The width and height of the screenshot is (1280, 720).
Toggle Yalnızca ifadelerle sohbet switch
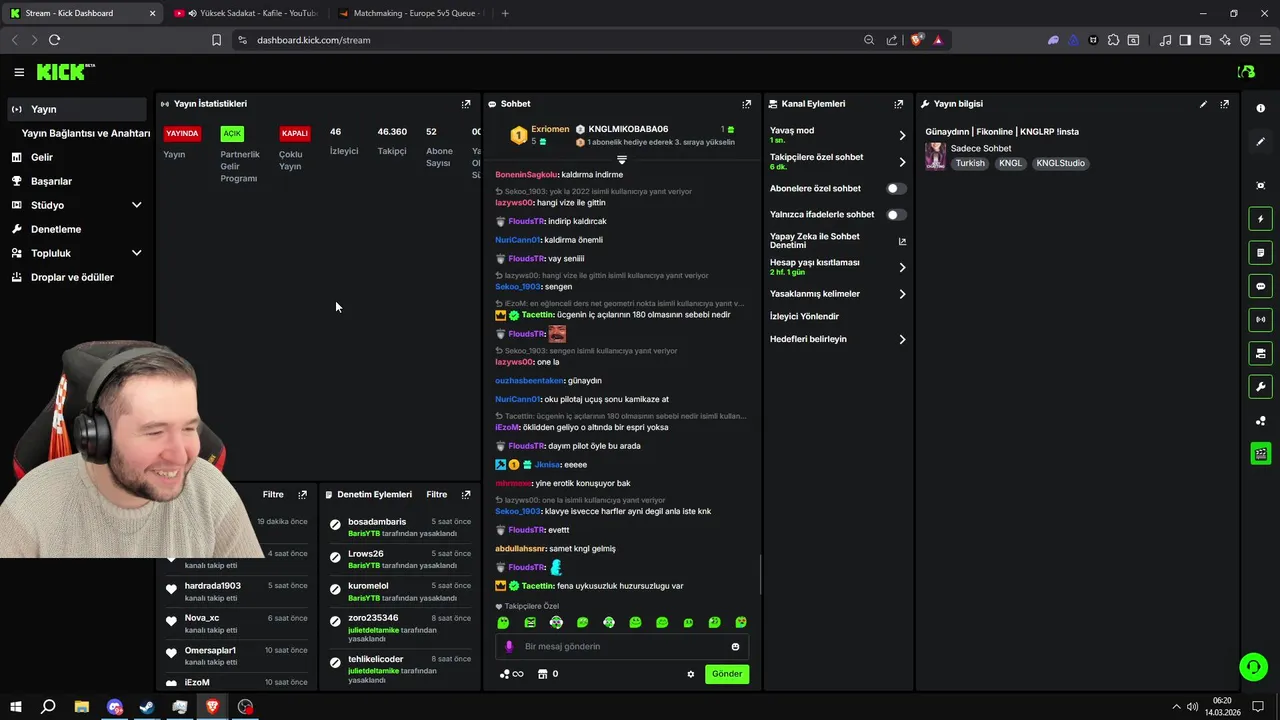(x=896, y=214)
